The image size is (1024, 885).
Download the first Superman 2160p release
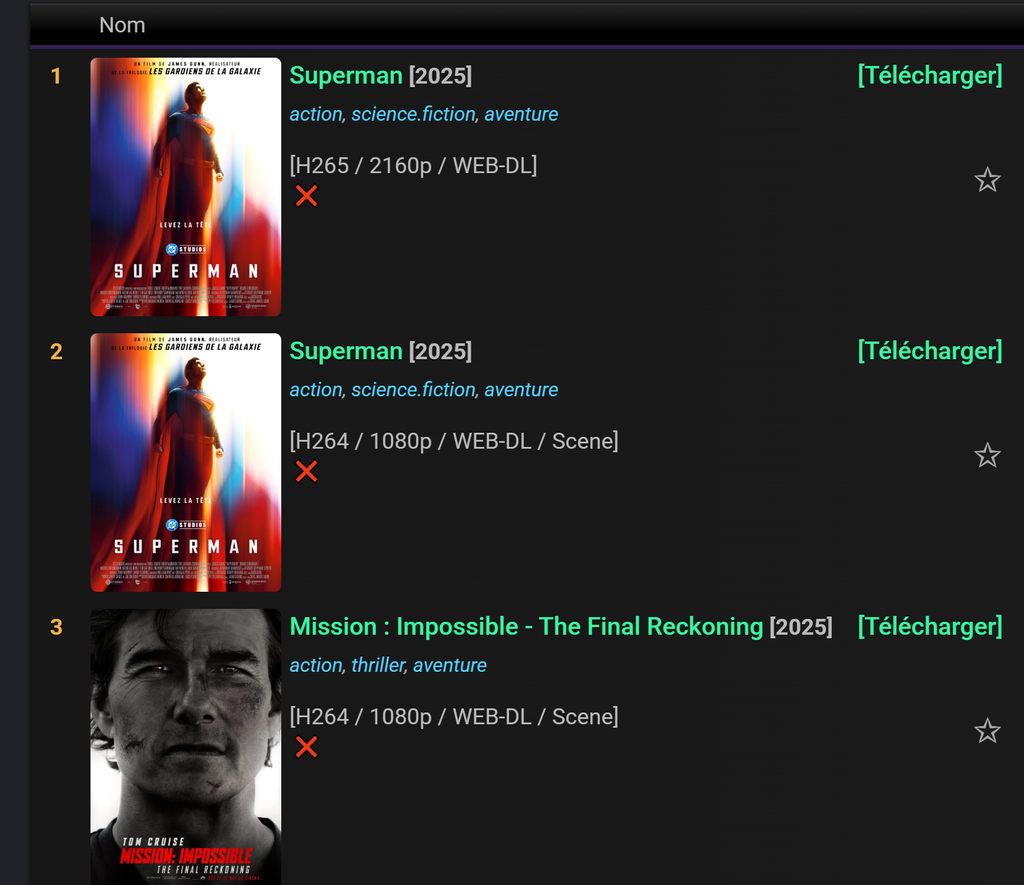tap(929, 75)
